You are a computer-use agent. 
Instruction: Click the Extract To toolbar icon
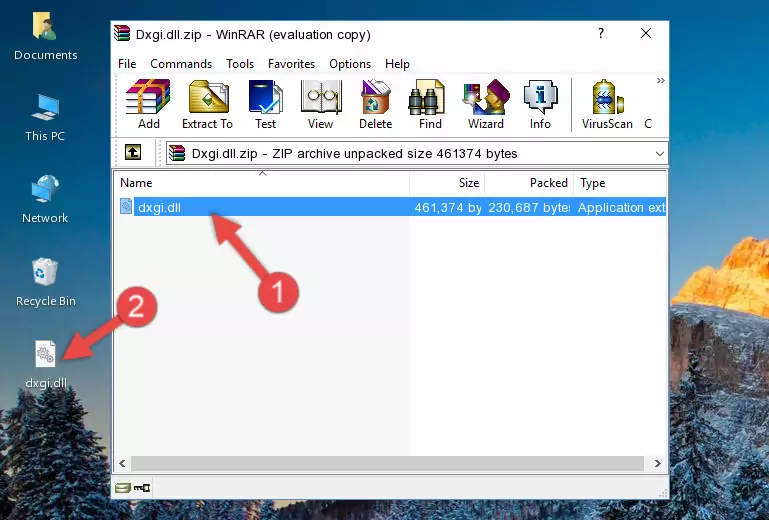[207, 104]
